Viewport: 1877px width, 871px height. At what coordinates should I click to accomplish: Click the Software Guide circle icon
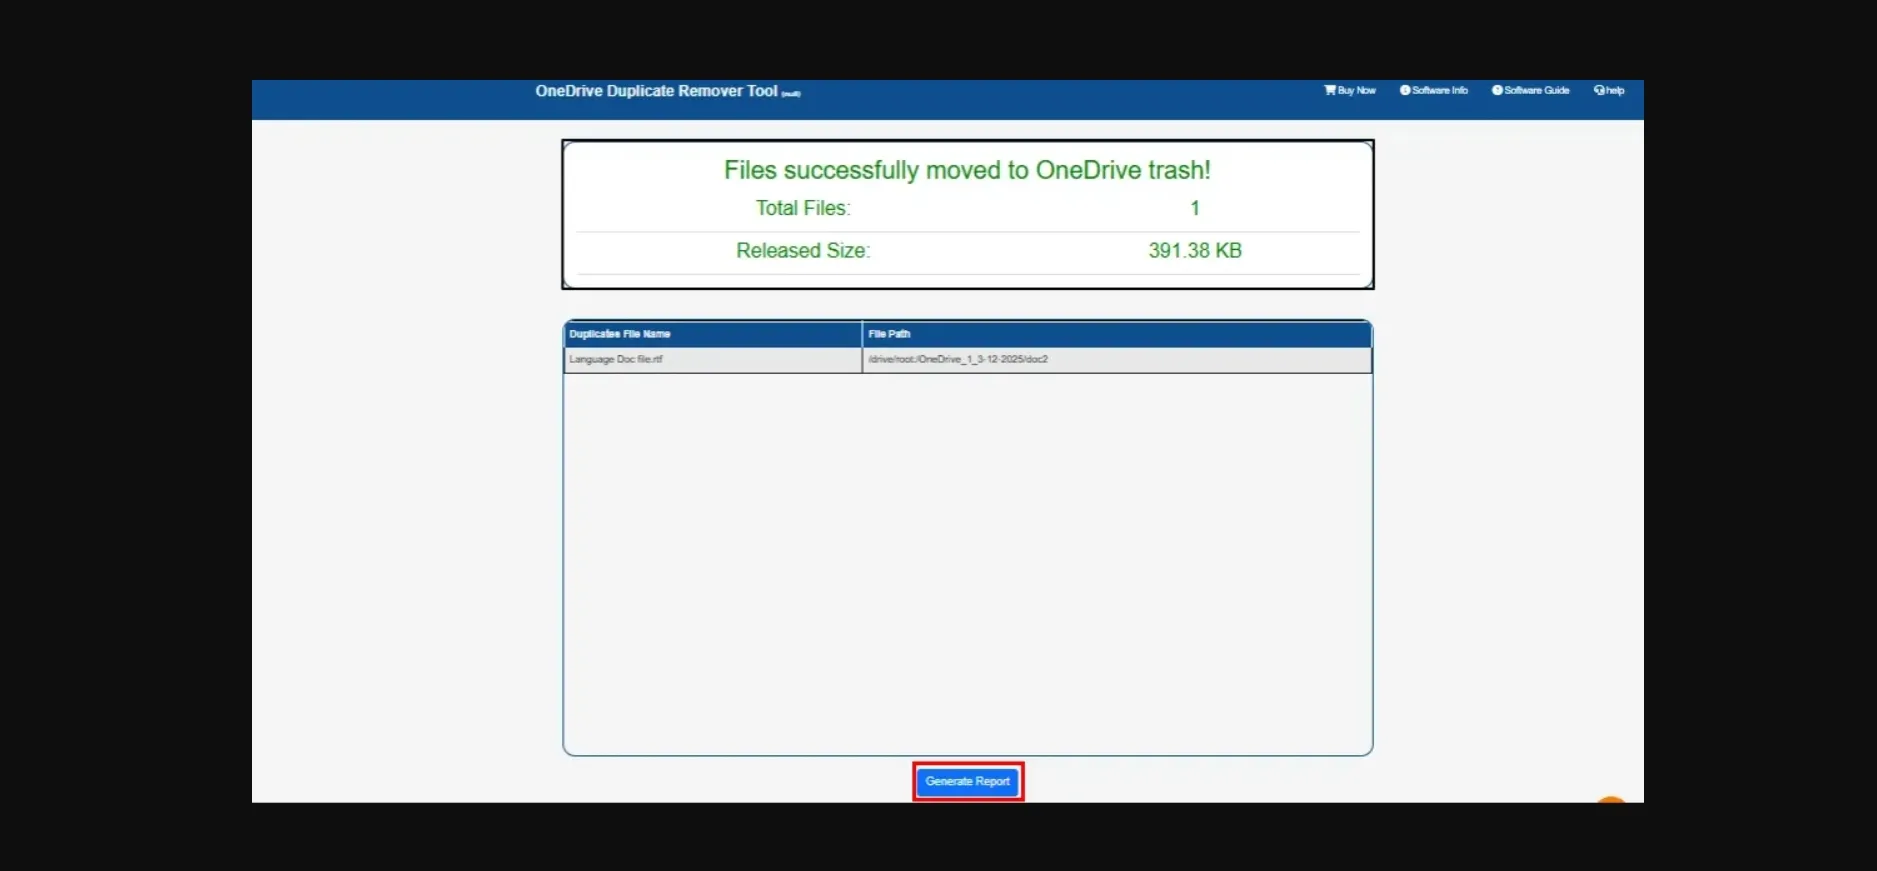[1497, 90]
